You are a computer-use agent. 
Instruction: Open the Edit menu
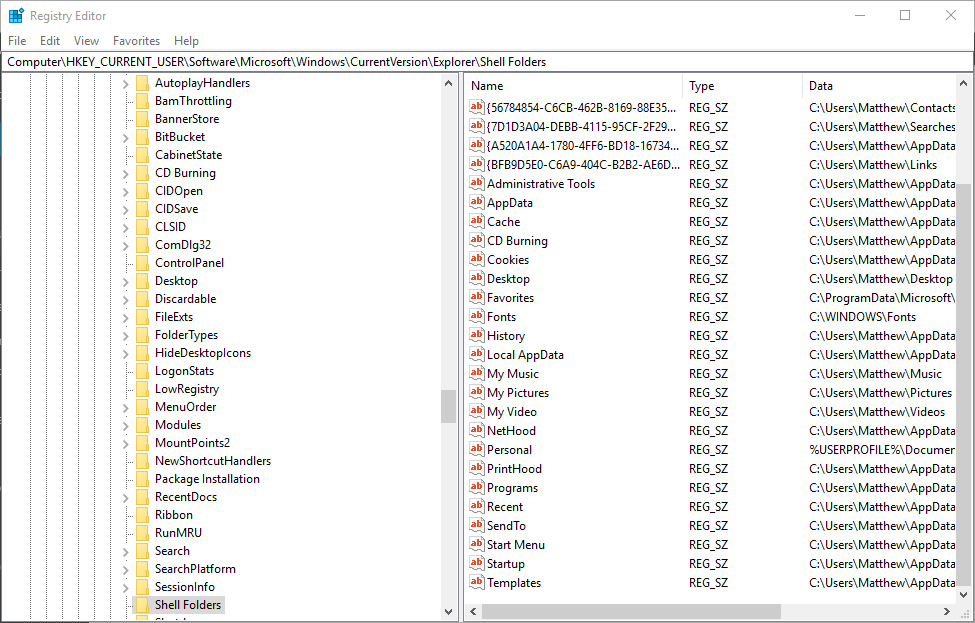click(50, 40)
